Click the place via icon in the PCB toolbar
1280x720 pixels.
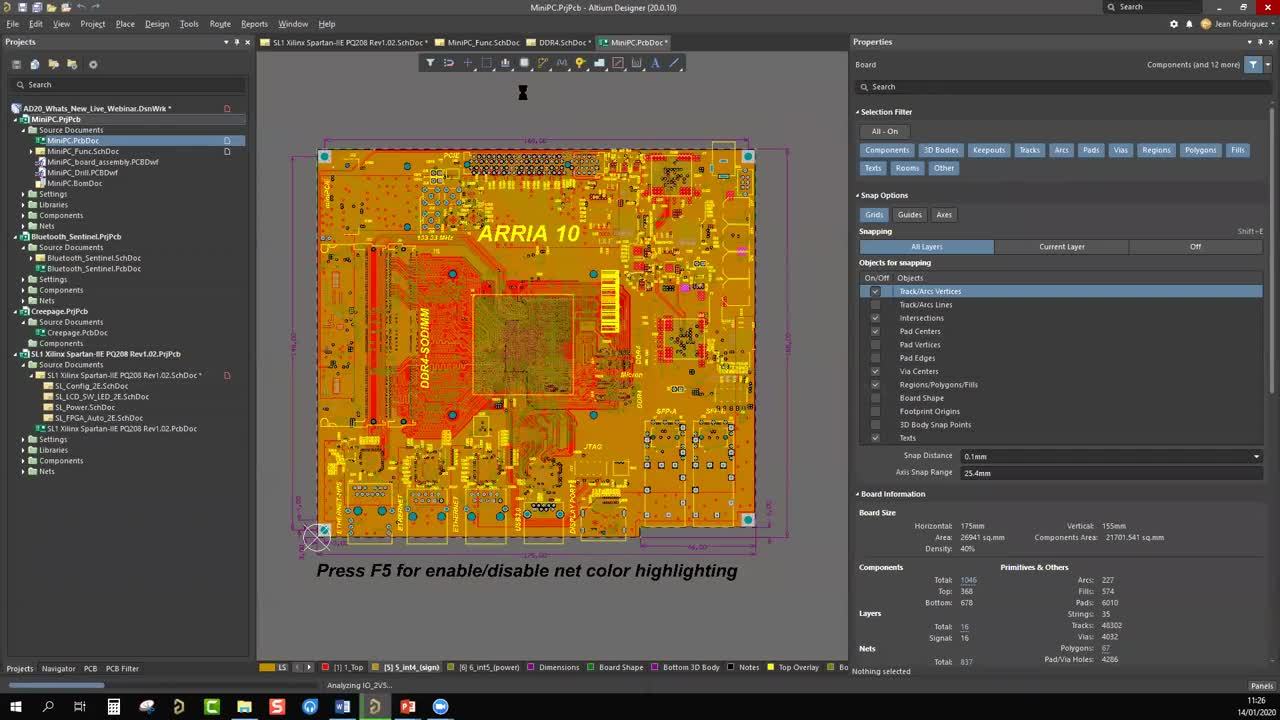click(579, 63)
